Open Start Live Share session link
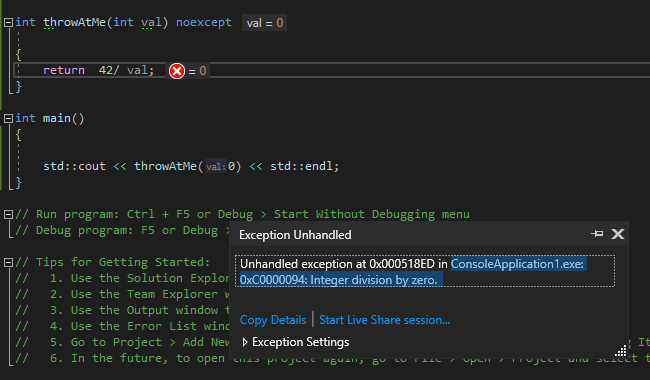This screenshot has height=380, width=650. 384,320
